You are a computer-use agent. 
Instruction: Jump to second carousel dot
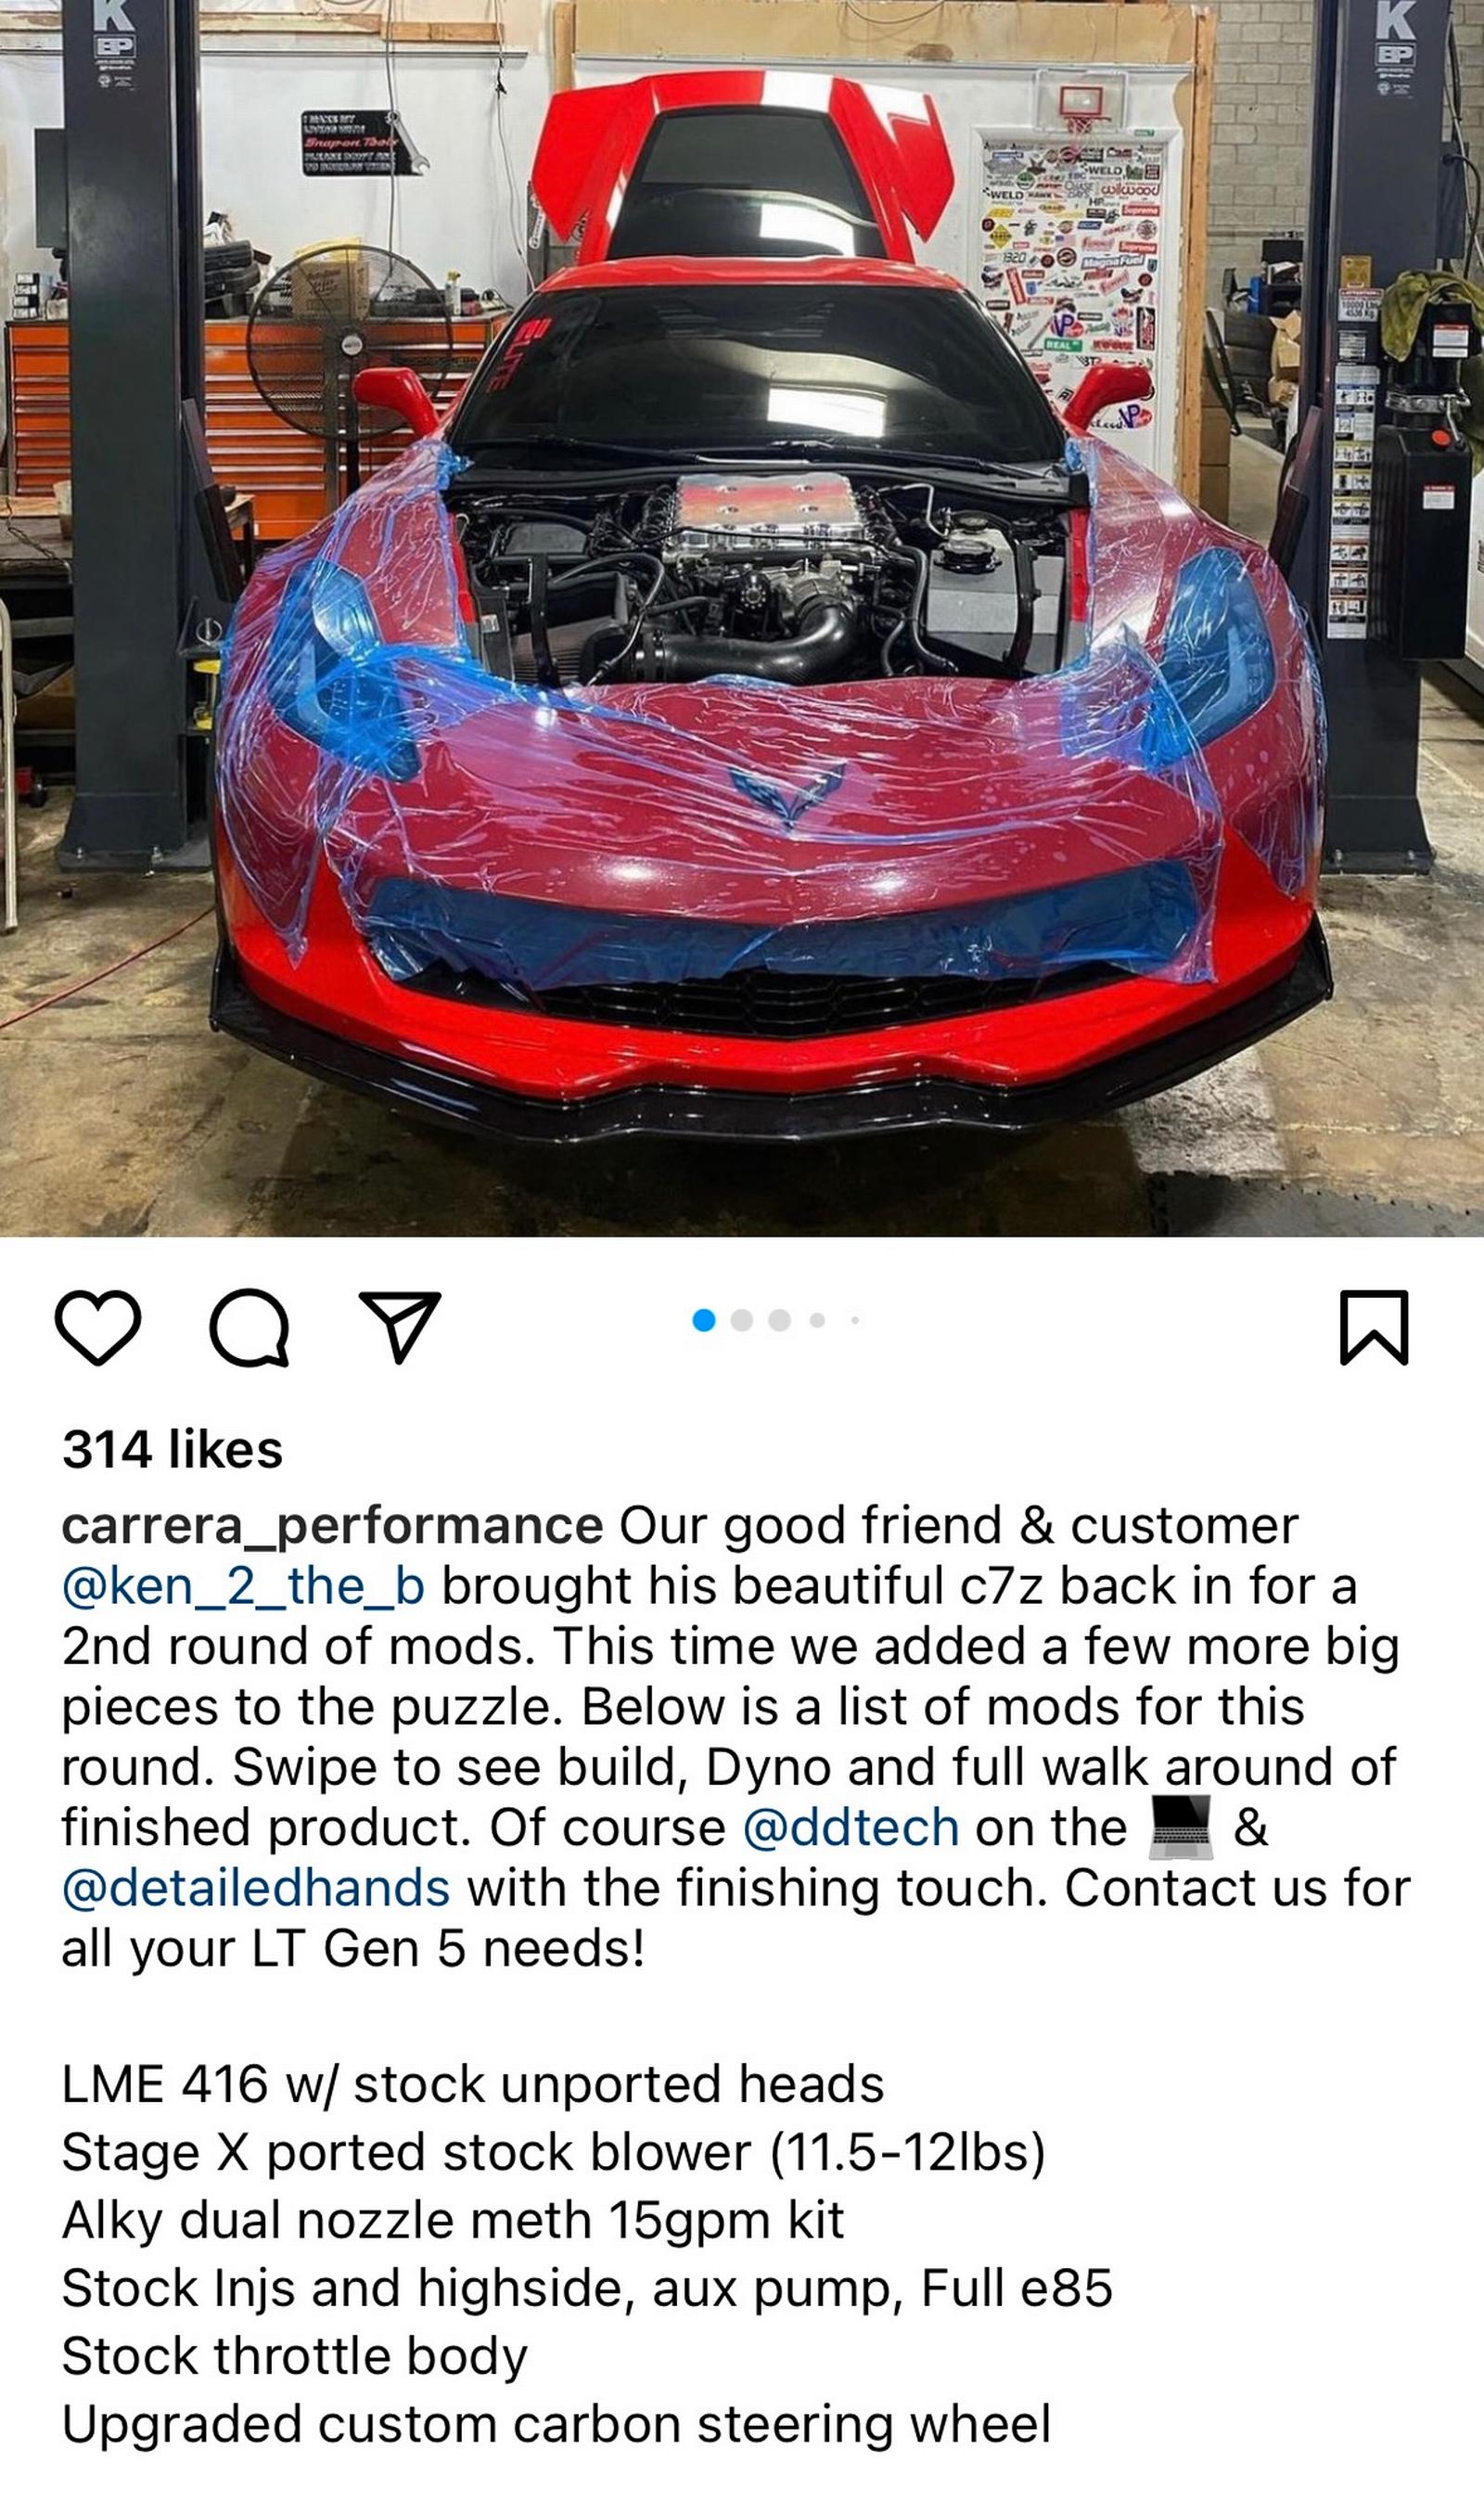coord(742,1320)
